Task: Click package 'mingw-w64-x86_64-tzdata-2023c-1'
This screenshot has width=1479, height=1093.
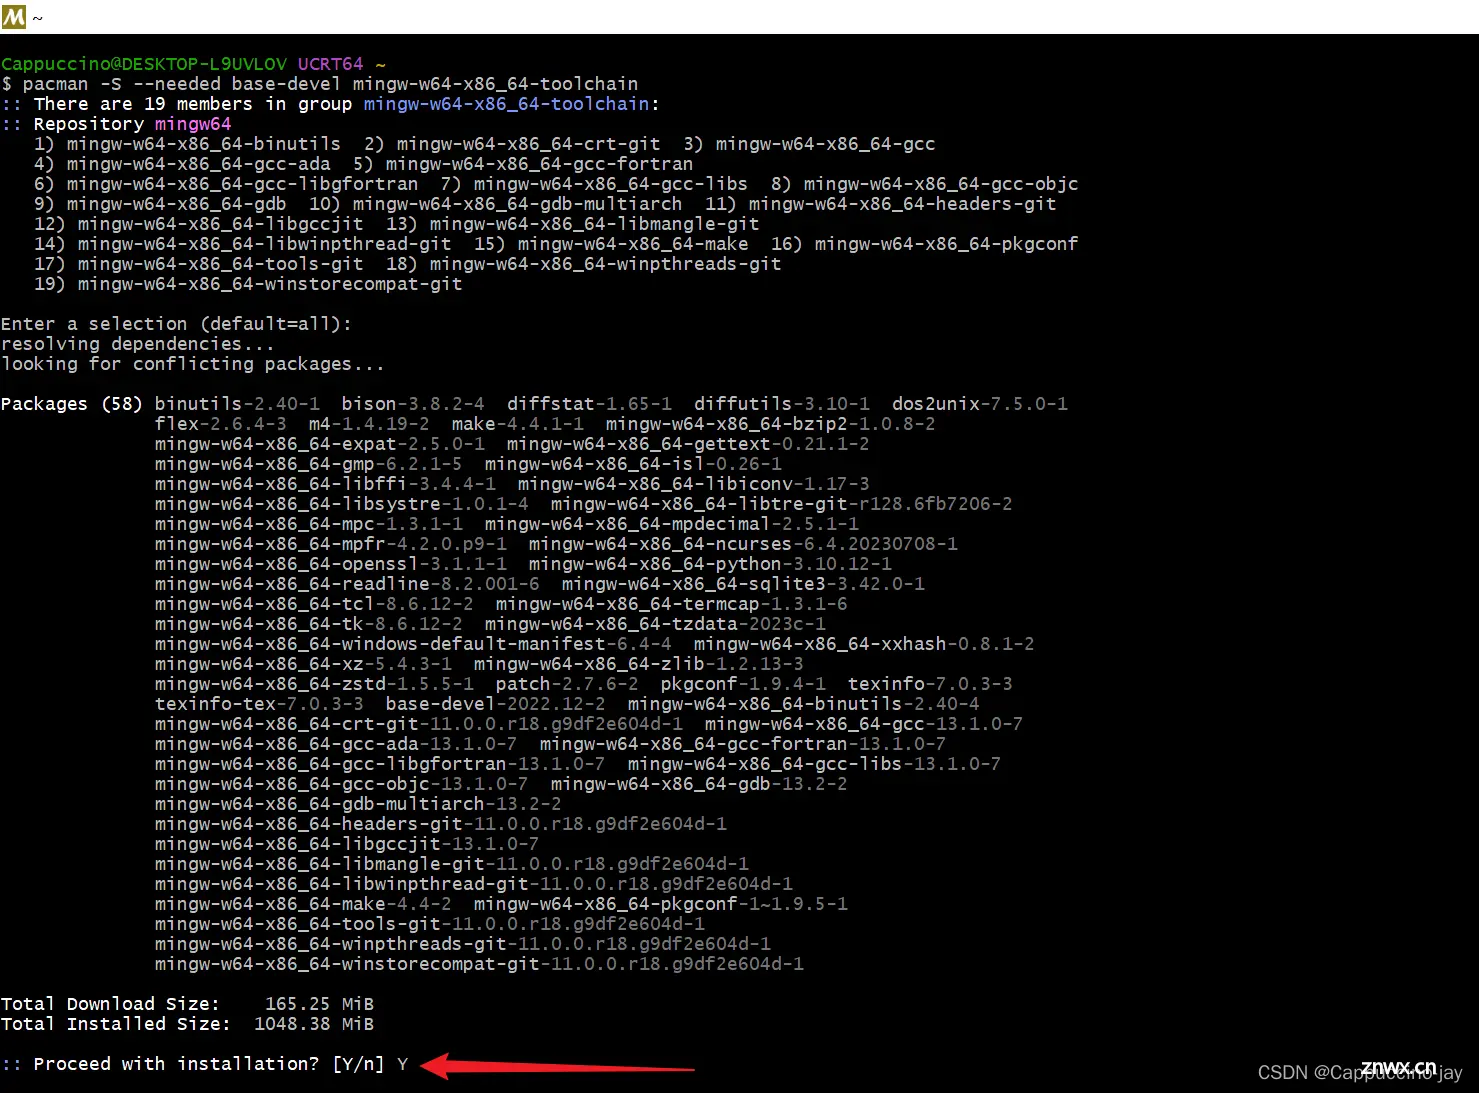Action: (655, 624)
